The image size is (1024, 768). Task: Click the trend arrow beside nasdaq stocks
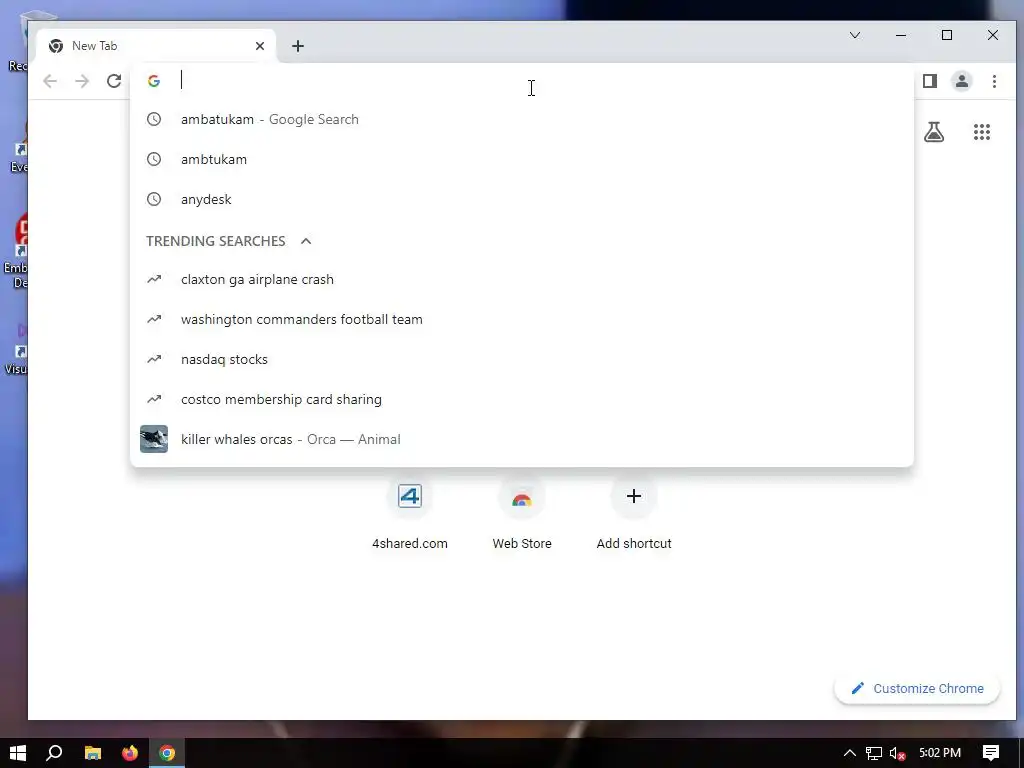tap(153, 359)
